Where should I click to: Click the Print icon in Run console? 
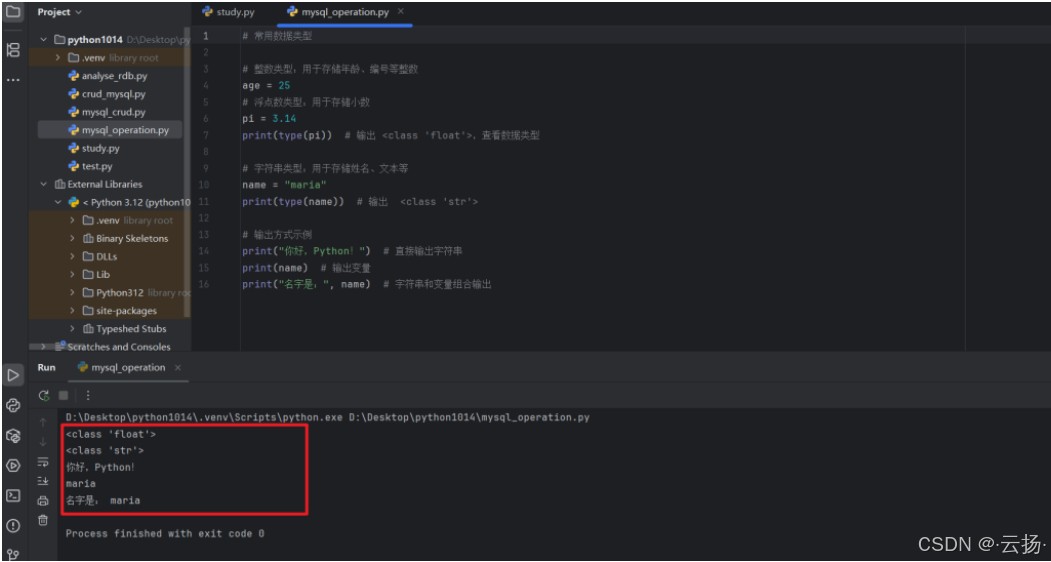(43, 500)
